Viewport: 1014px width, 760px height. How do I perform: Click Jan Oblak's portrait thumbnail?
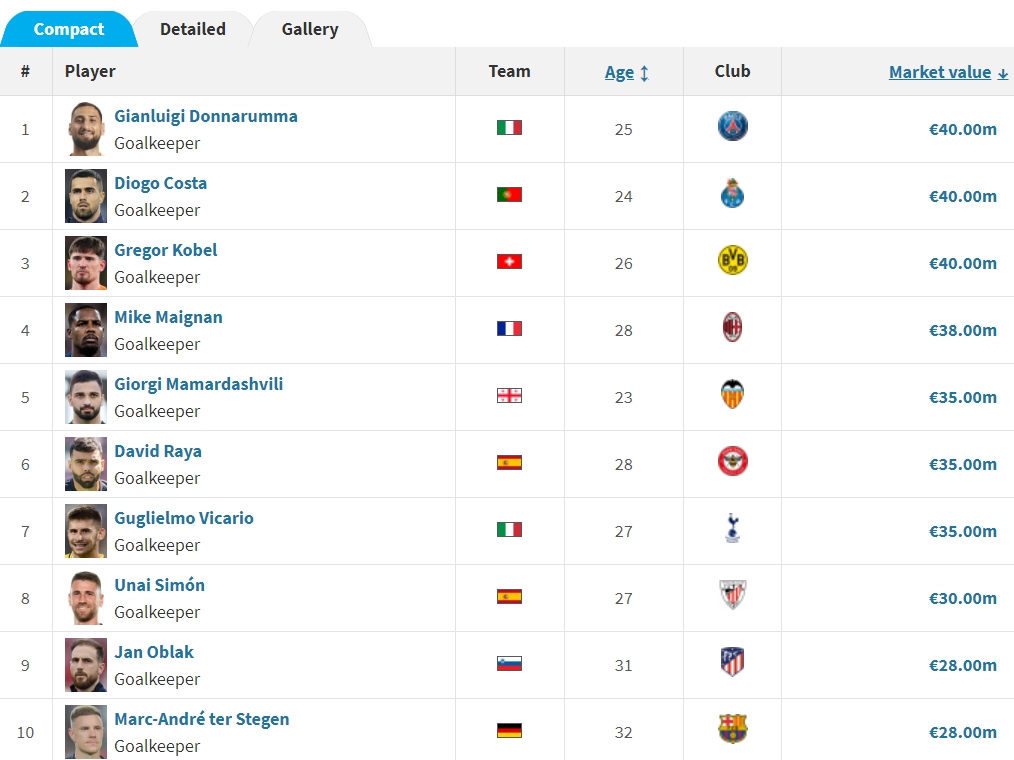86,665
